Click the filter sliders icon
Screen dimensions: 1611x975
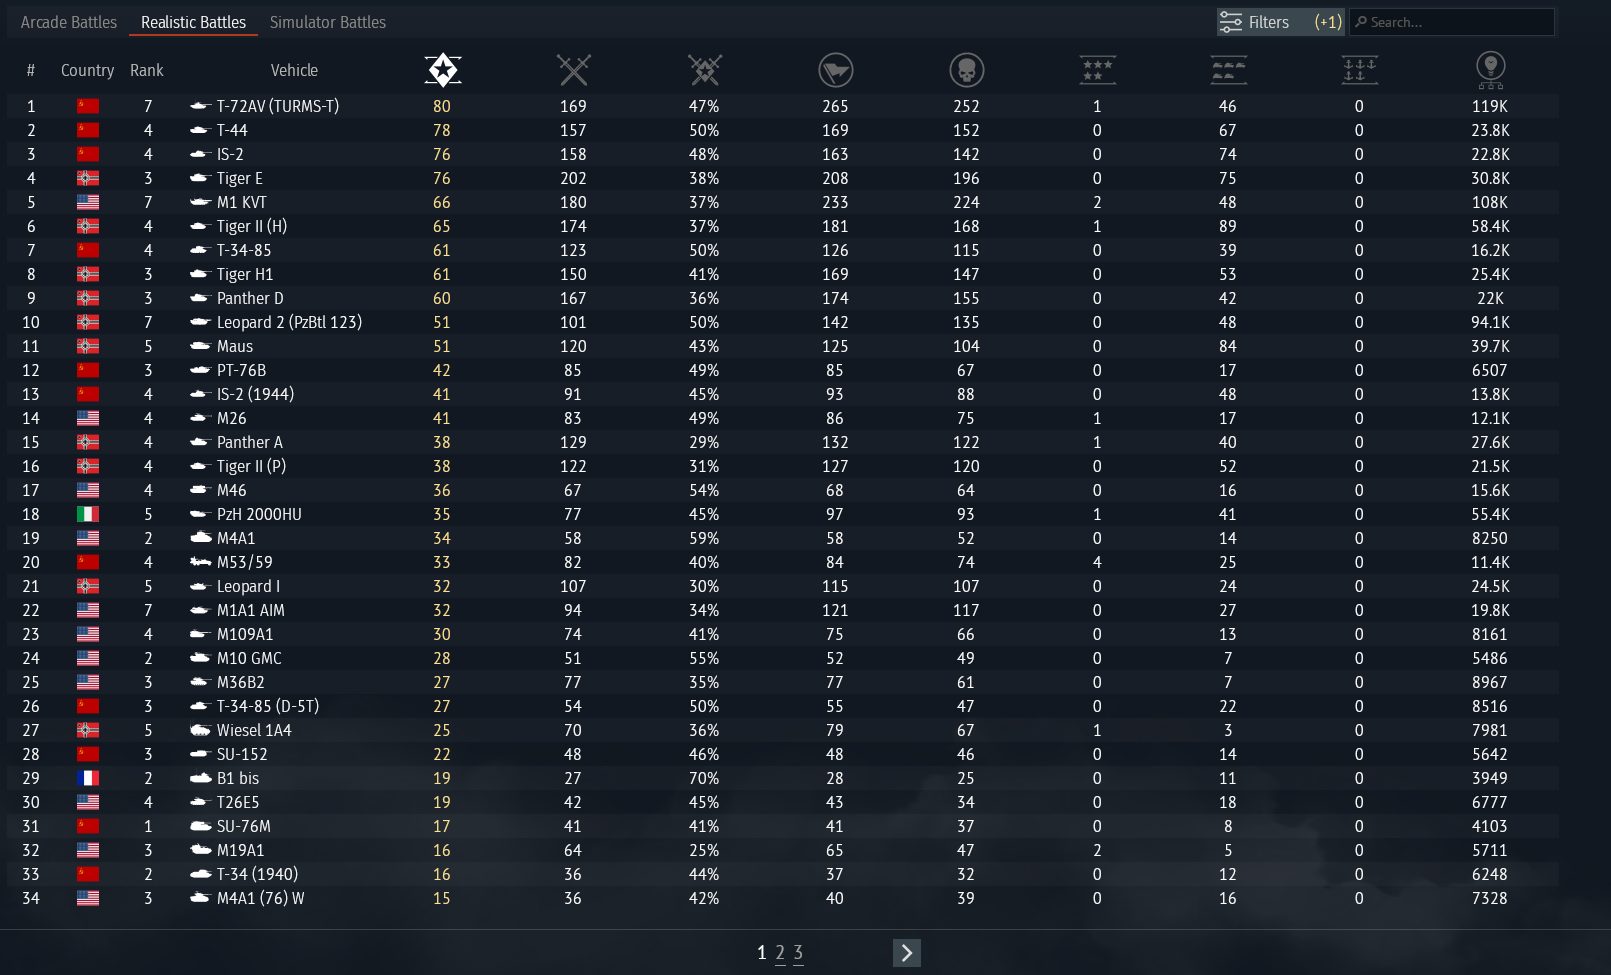1231,22
